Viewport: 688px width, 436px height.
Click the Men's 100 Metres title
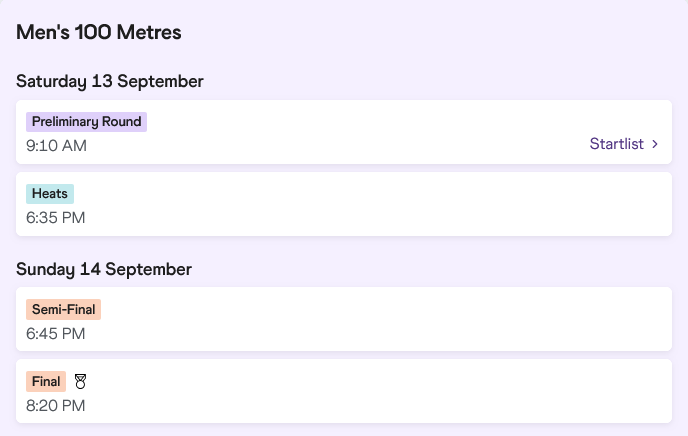[99, 32]
